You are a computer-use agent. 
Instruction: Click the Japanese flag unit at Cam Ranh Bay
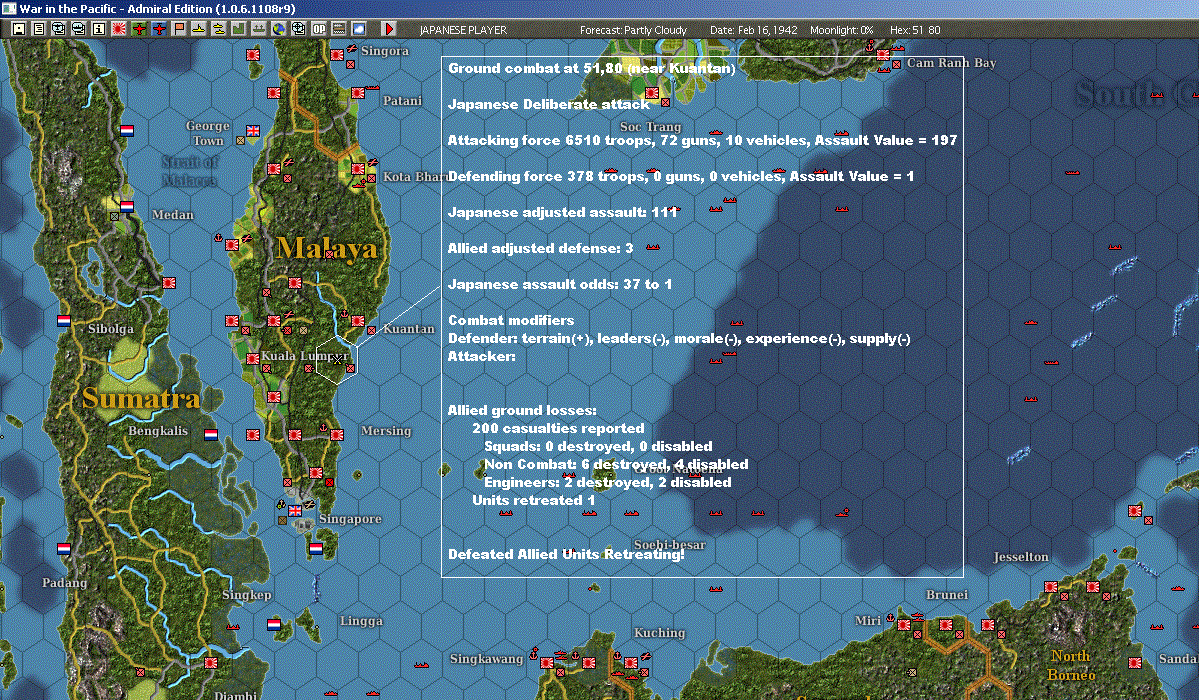pyautogui.click(x=883, y=55)
